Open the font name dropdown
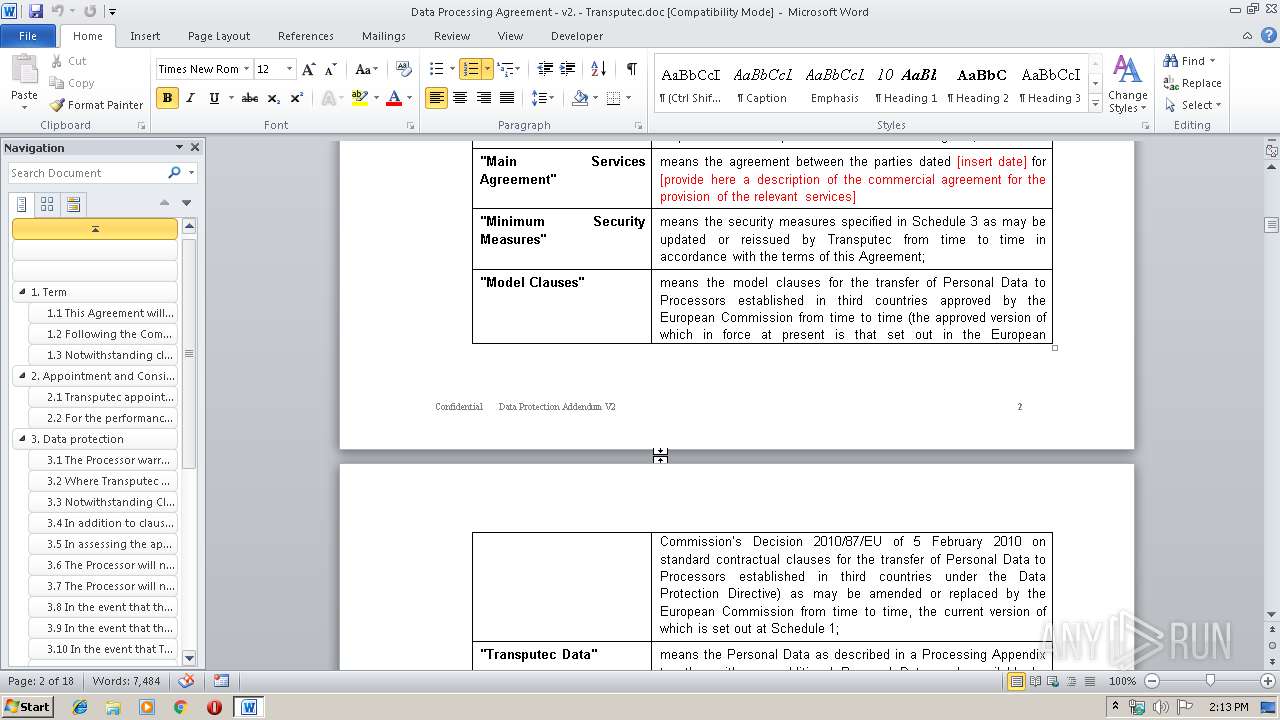This screenshot has width=1280, height=720. [x=246, y=69]
